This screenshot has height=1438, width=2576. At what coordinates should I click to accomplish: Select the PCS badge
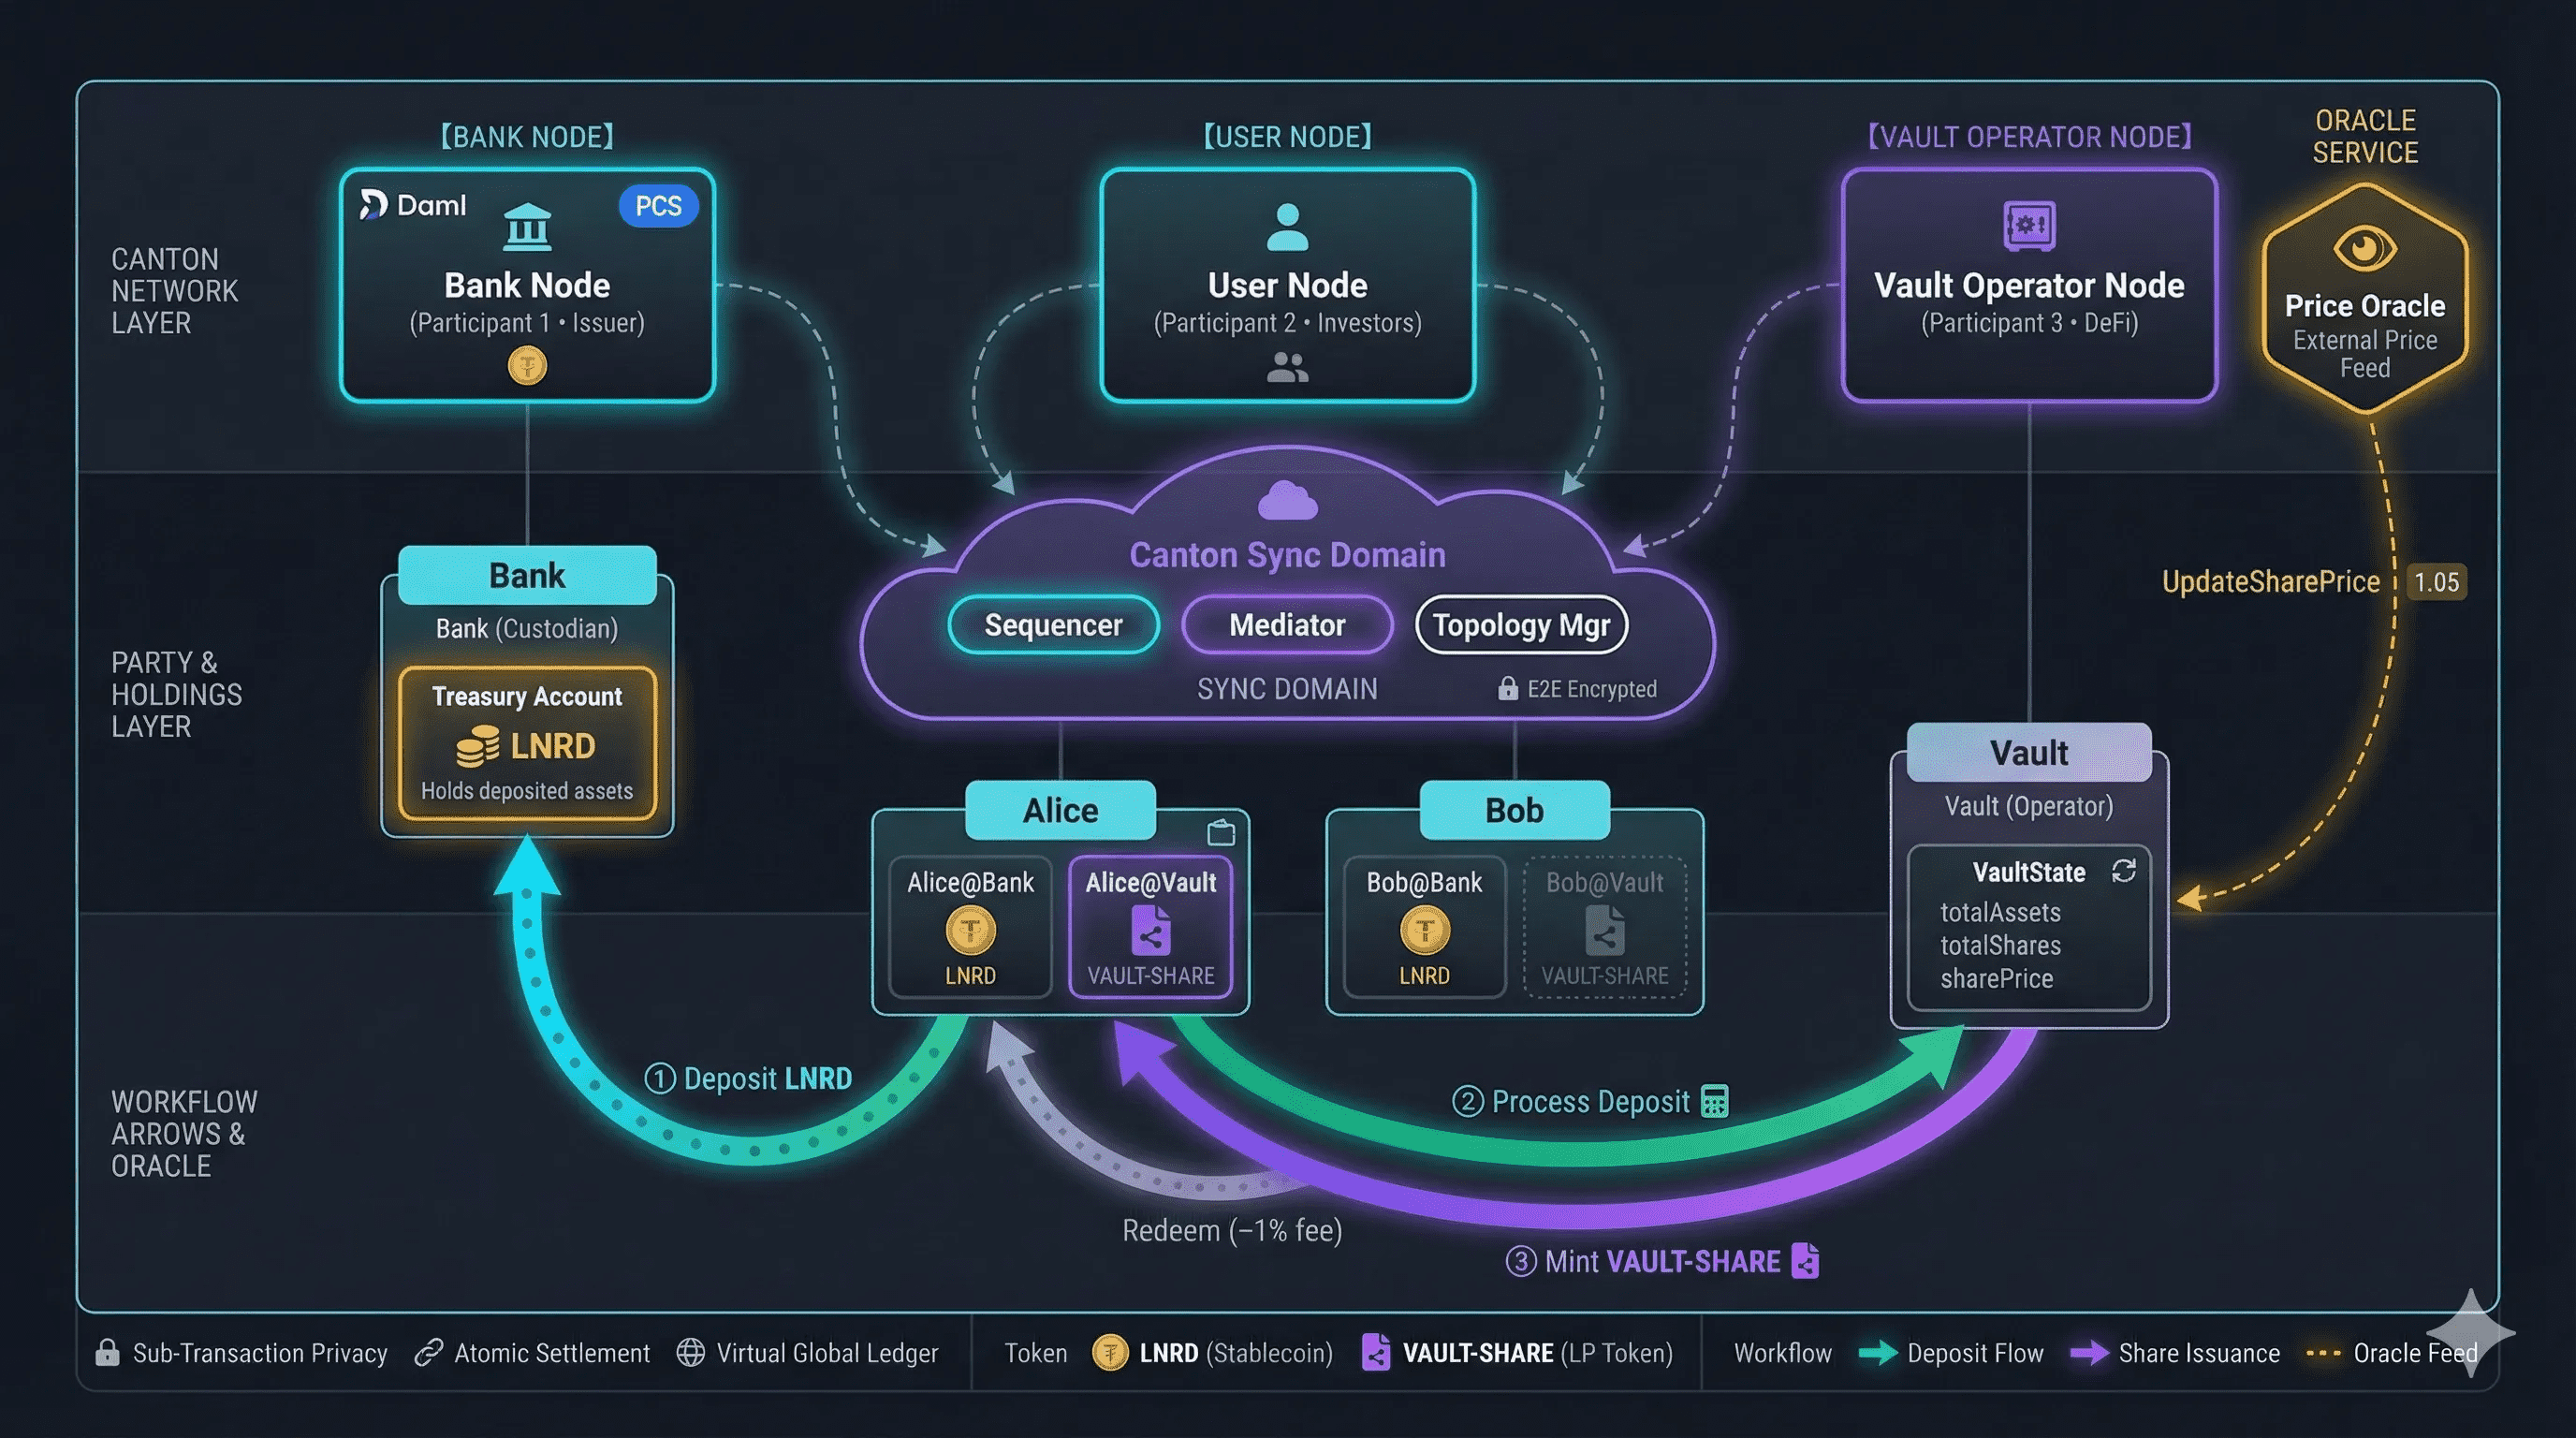pos(658,206)
